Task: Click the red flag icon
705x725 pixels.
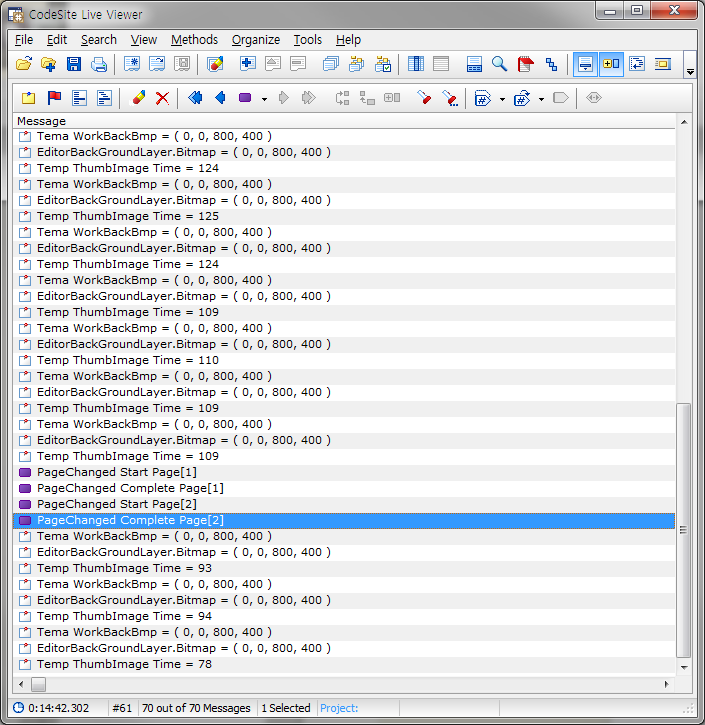Action: pos(54,98)
